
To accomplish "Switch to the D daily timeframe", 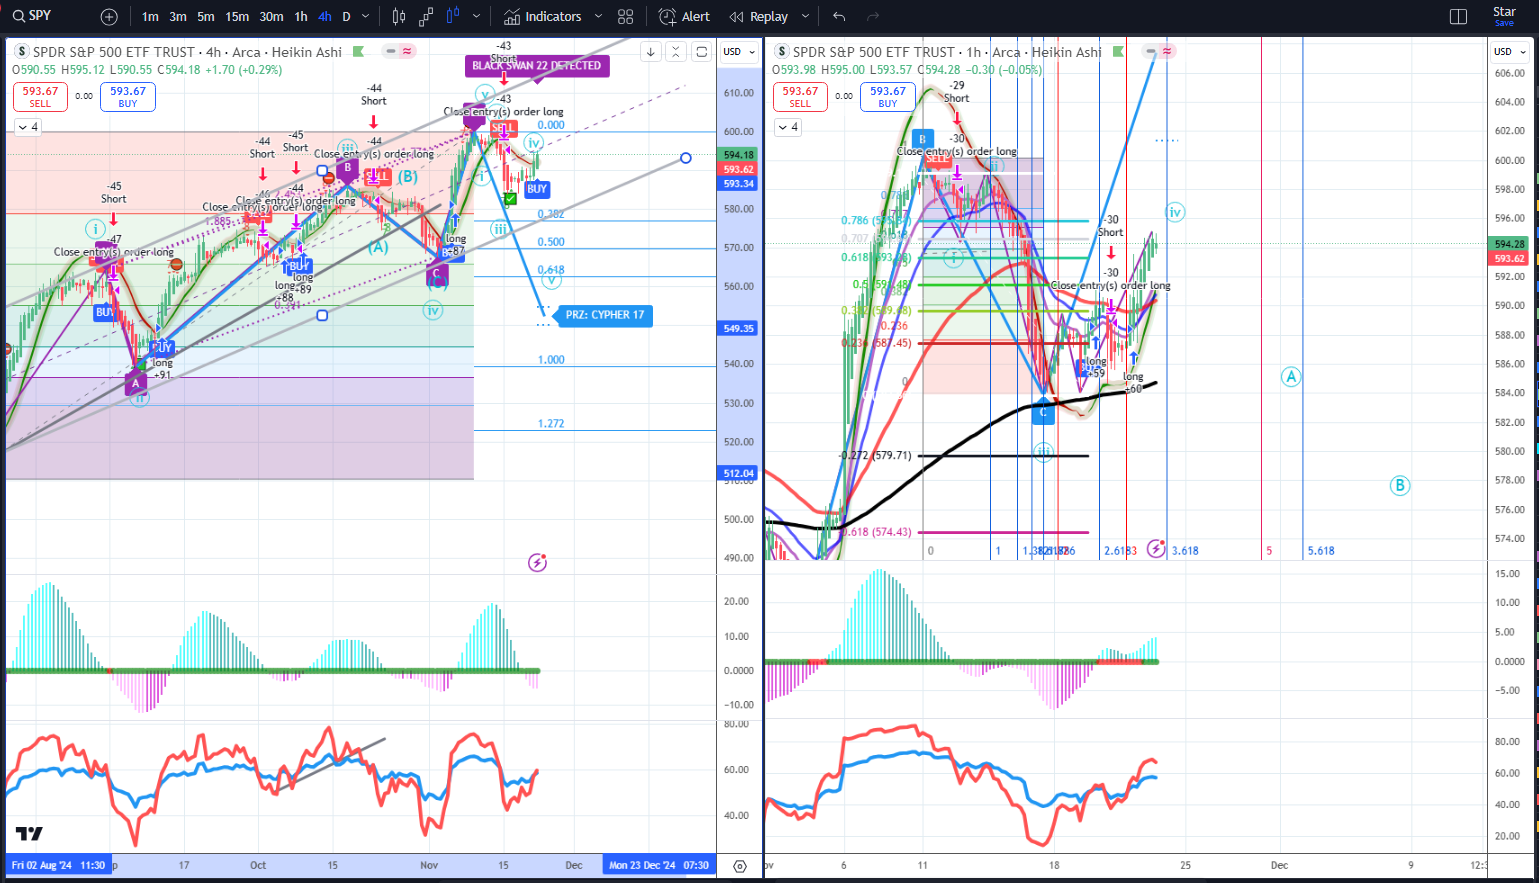I will pyautogui.click(x=346, y=17).
